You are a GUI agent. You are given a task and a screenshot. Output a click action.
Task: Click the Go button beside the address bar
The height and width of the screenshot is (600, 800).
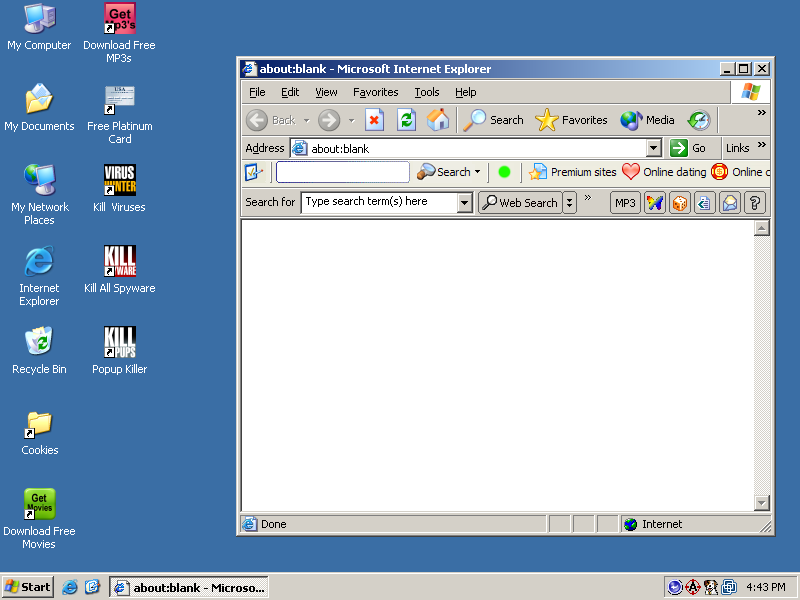[x=688, y=148]
